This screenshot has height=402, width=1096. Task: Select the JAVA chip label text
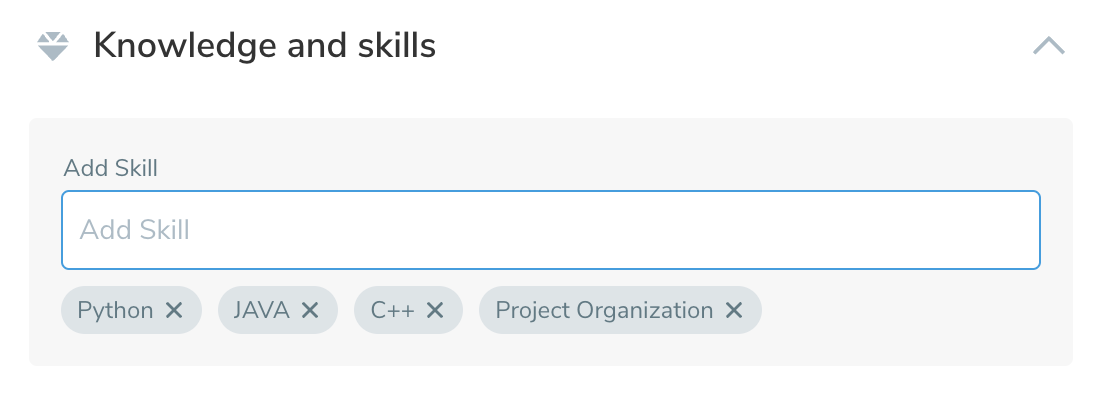point(261,310)
